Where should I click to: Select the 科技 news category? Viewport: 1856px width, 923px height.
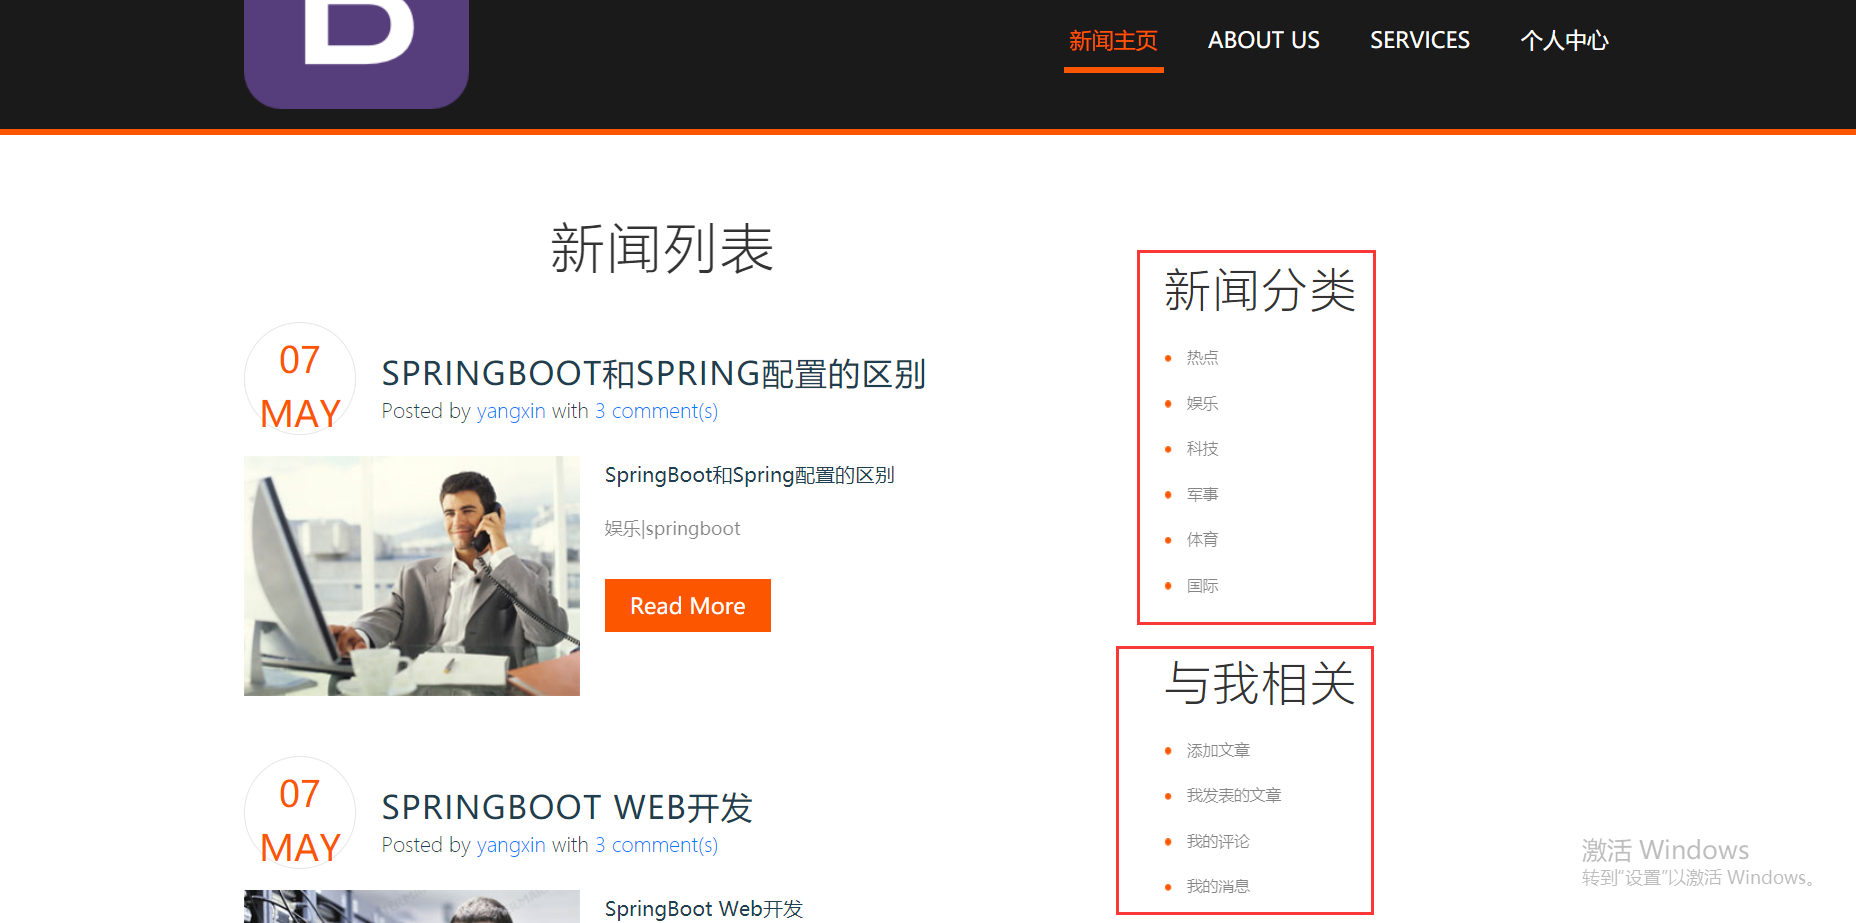1202,449
